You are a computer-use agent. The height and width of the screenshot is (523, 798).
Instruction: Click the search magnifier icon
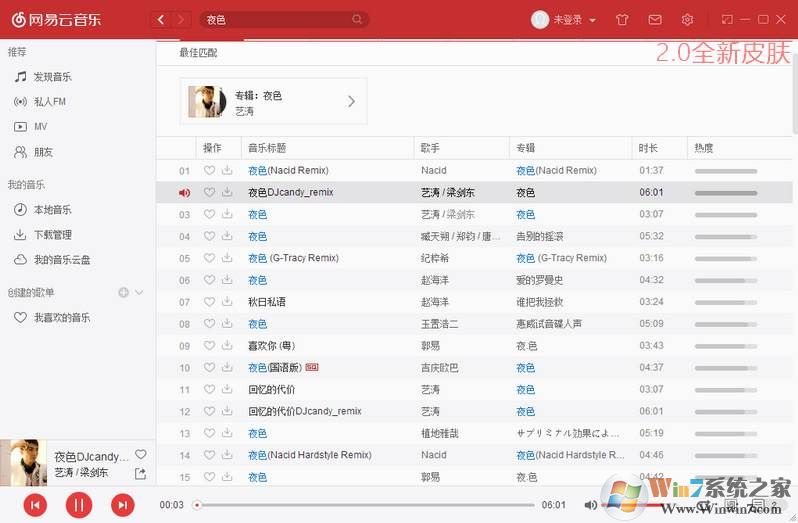tap(357, 19)
